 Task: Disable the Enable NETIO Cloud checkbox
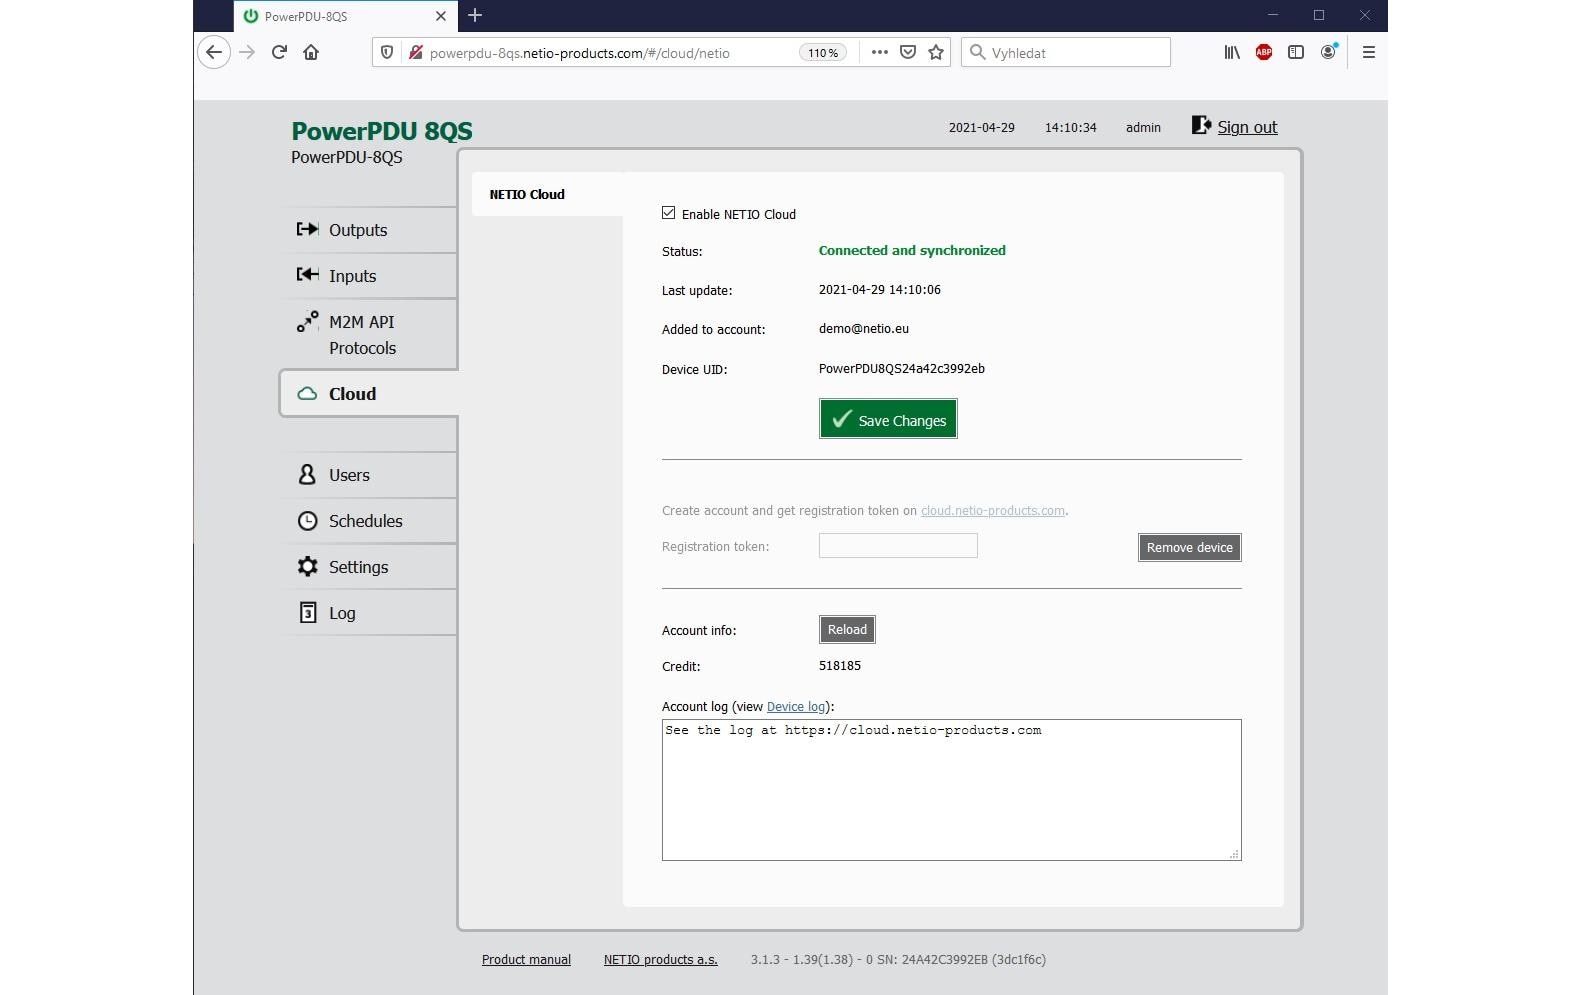coord(668,213)
